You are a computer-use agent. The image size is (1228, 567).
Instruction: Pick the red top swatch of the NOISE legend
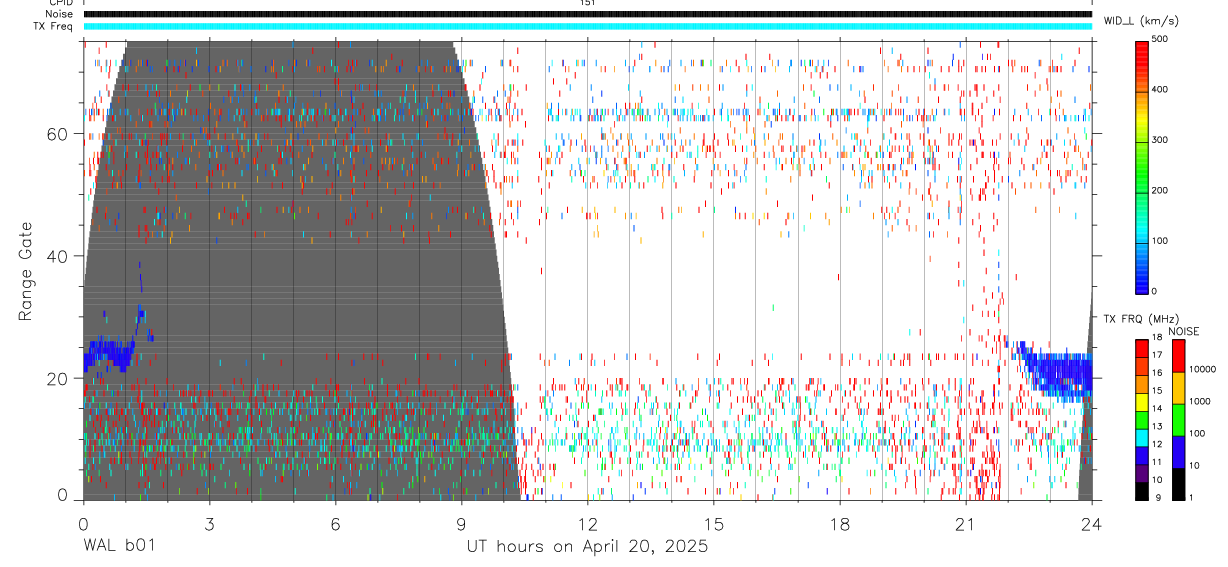[1178, 356]
